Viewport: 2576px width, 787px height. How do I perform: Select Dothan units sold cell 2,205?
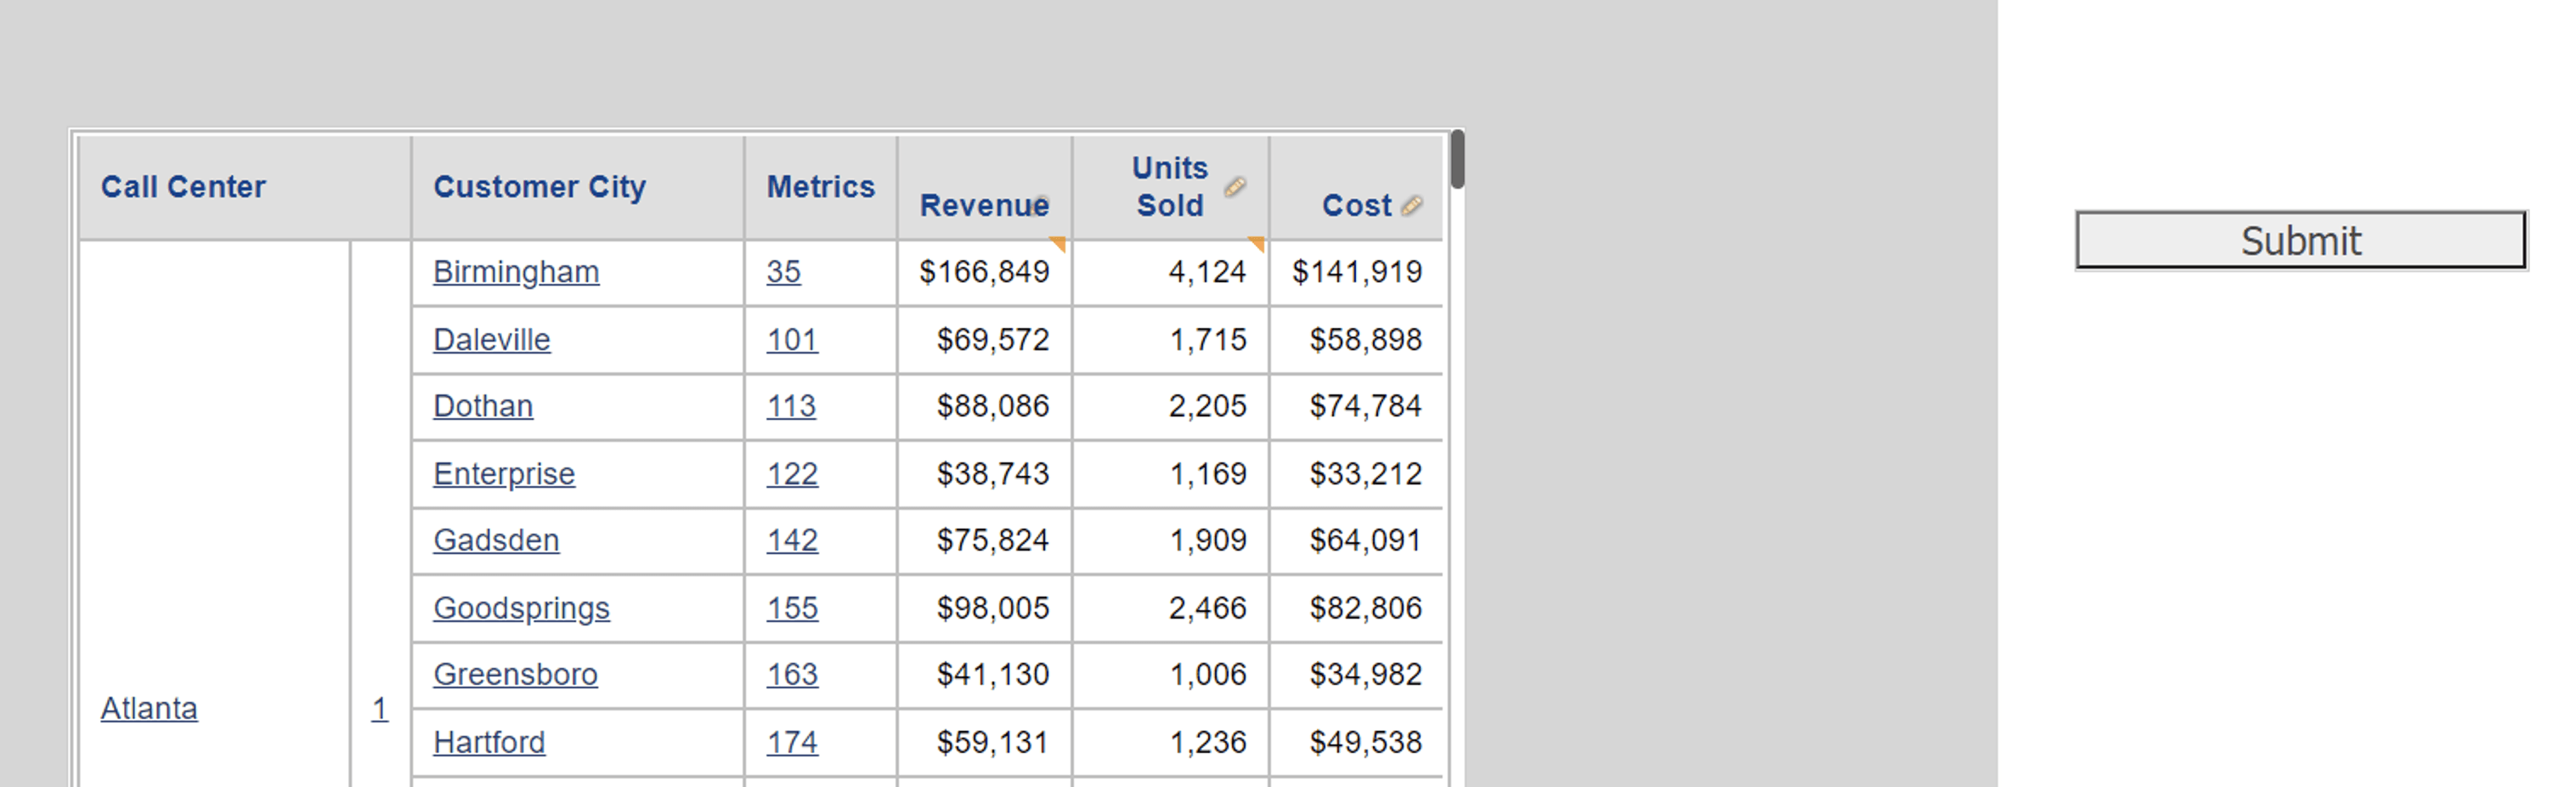(x=1171, y=406)
